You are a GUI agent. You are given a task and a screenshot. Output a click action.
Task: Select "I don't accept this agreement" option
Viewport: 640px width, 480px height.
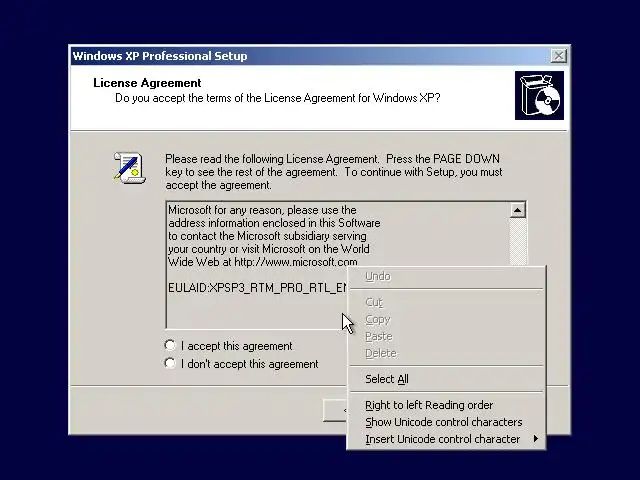coord(170,363)
